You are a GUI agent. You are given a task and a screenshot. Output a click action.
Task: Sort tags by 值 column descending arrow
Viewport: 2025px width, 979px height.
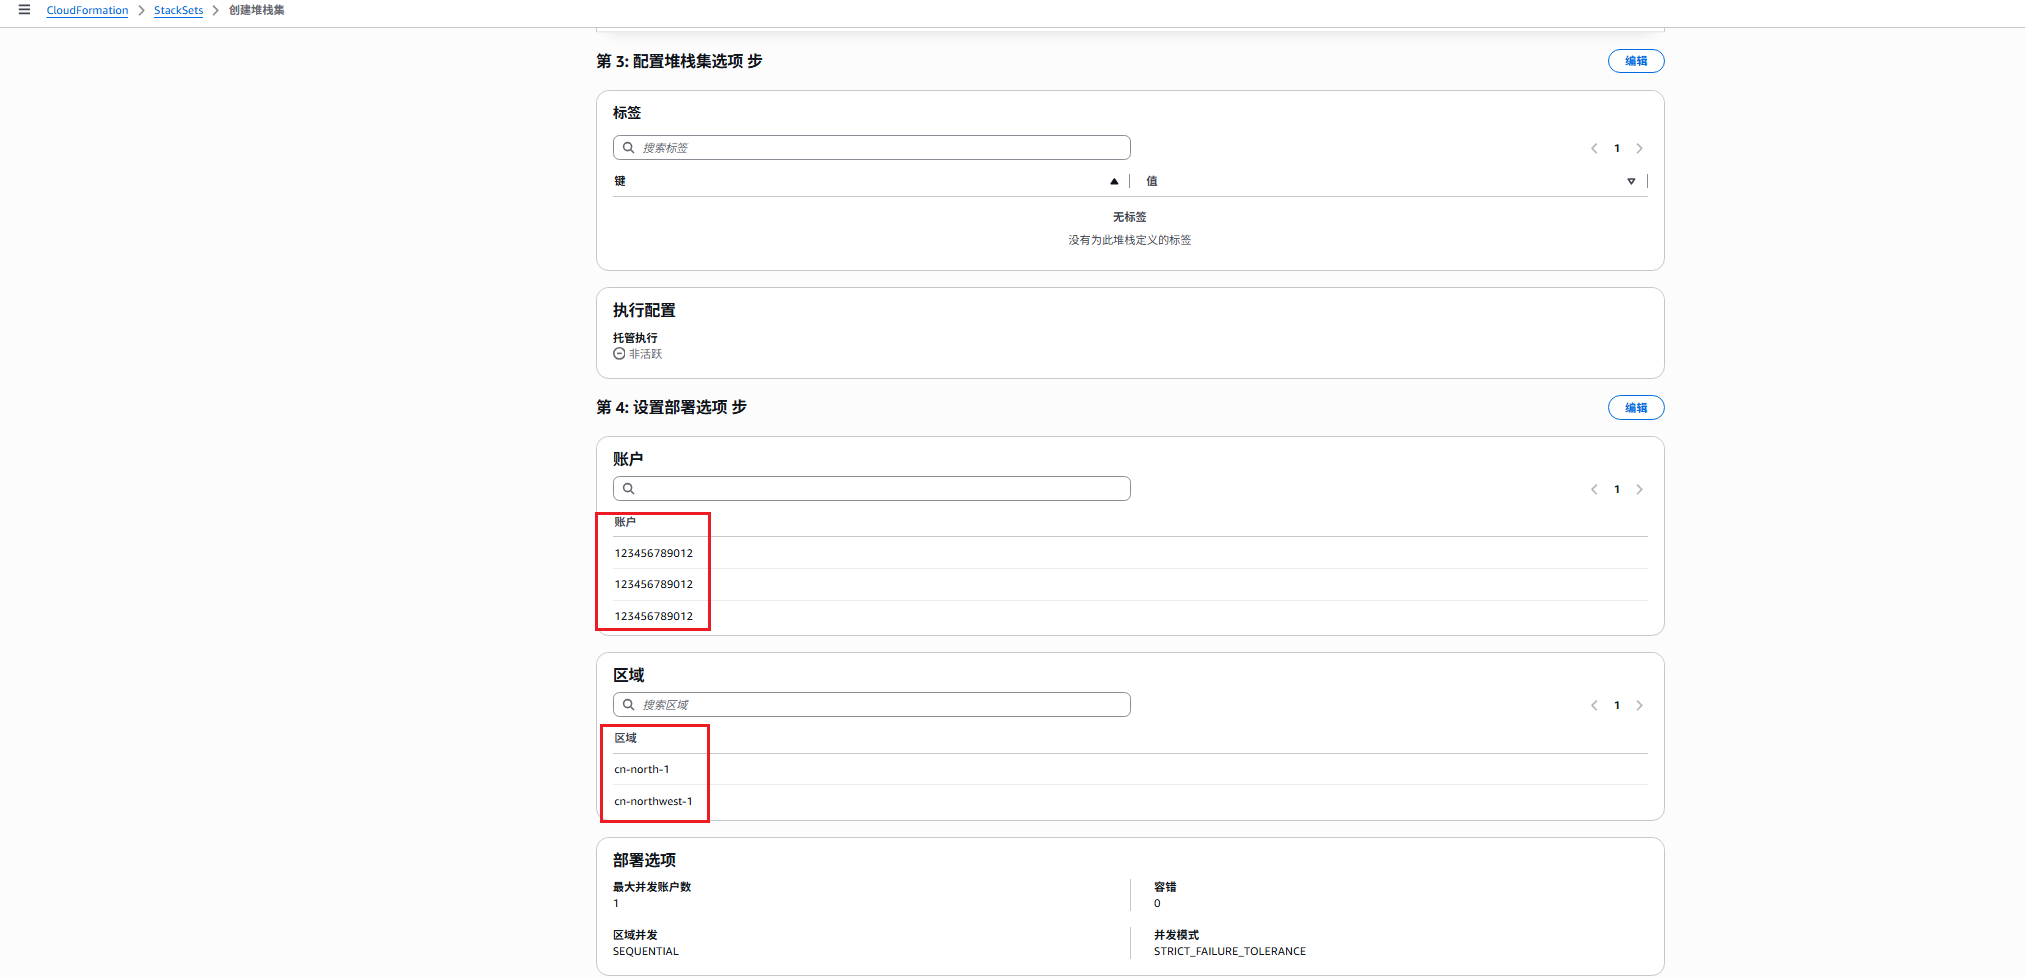[1631, 181]
